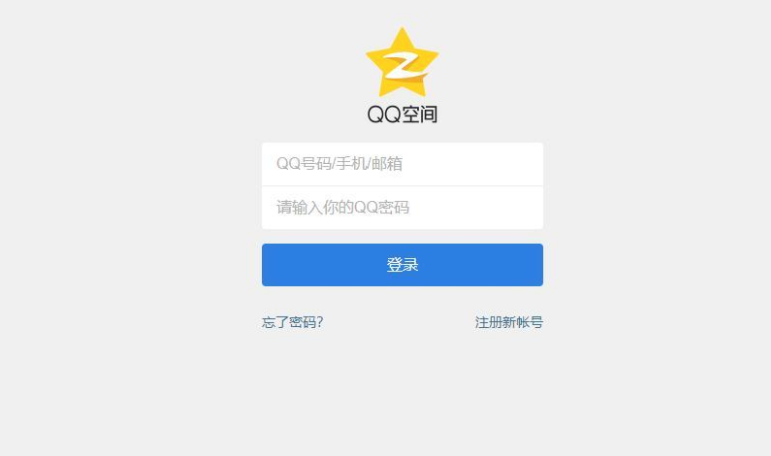Select the QQ password entry box
The width and height of the screenshot is (771, 456).
click(402, 208)
